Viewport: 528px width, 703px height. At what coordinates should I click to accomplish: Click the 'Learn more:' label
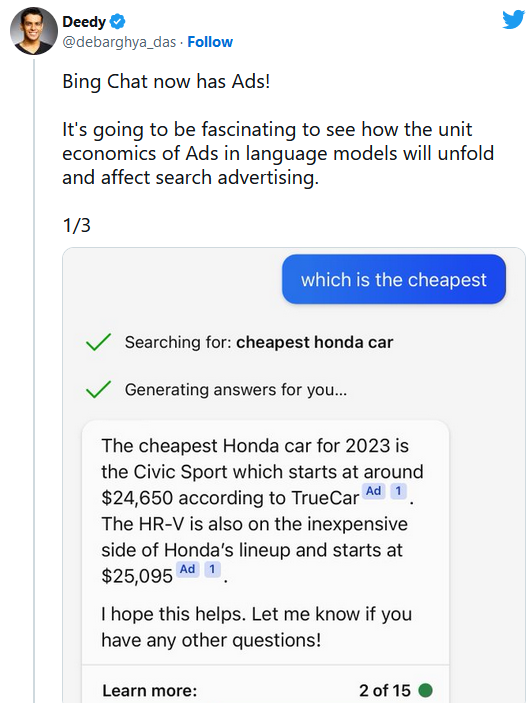150,690
